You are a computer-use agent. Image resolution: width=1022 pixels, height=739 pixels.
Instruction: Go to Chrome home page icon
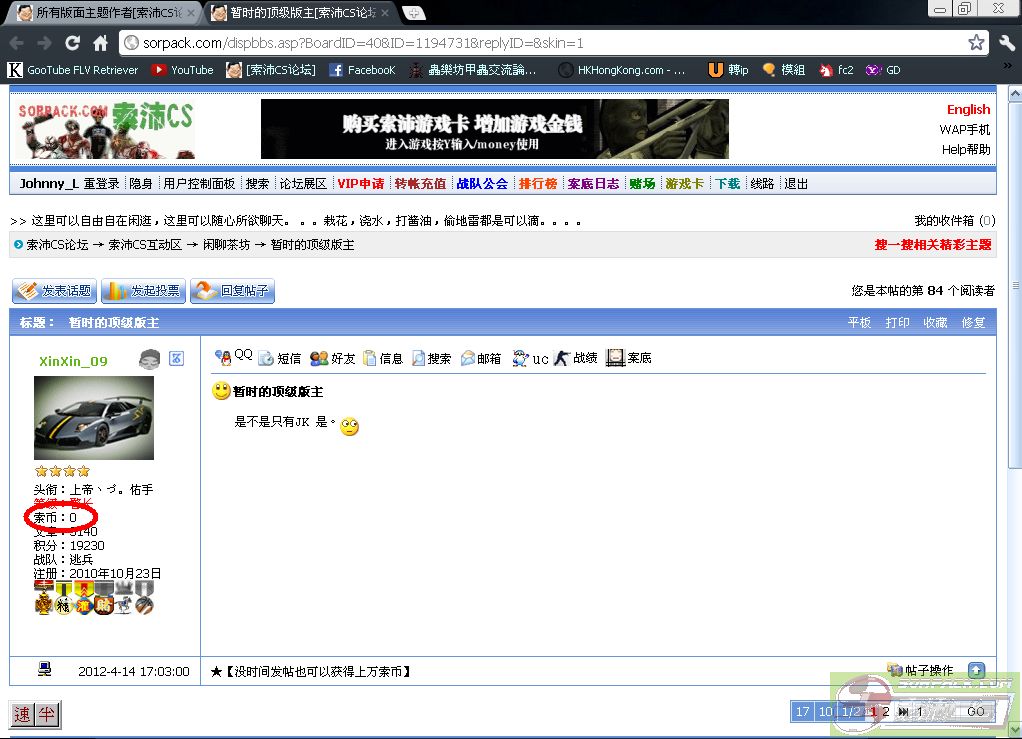100,43
